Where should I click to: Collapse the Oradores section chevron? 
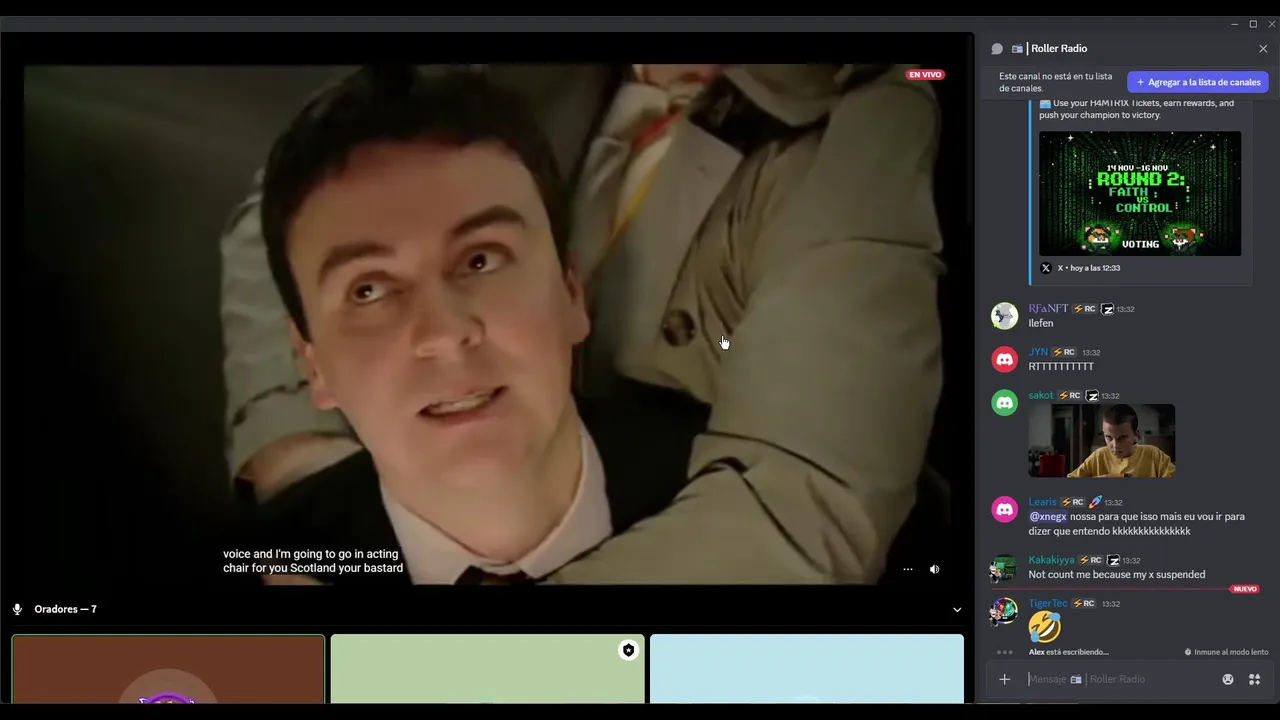tap(957, 609)
